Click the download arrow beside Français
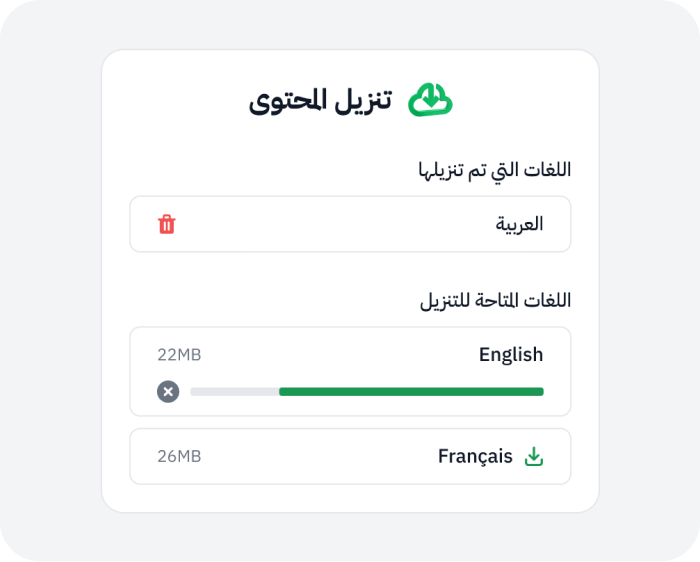Image resolution: width=700 pixels, height=562 pixels. click(x=534, y=457)
